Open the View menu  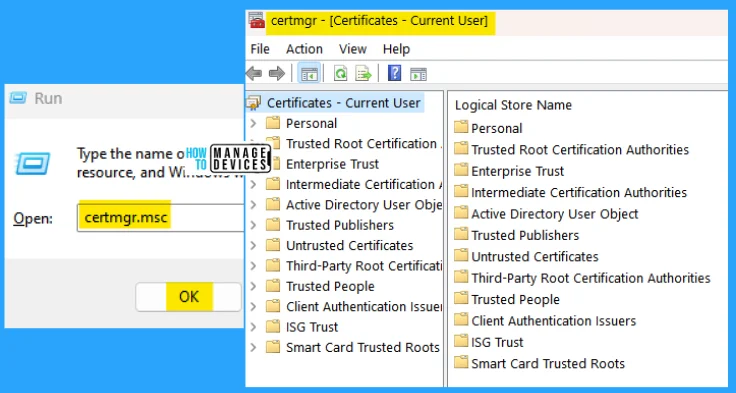(353, 49)
